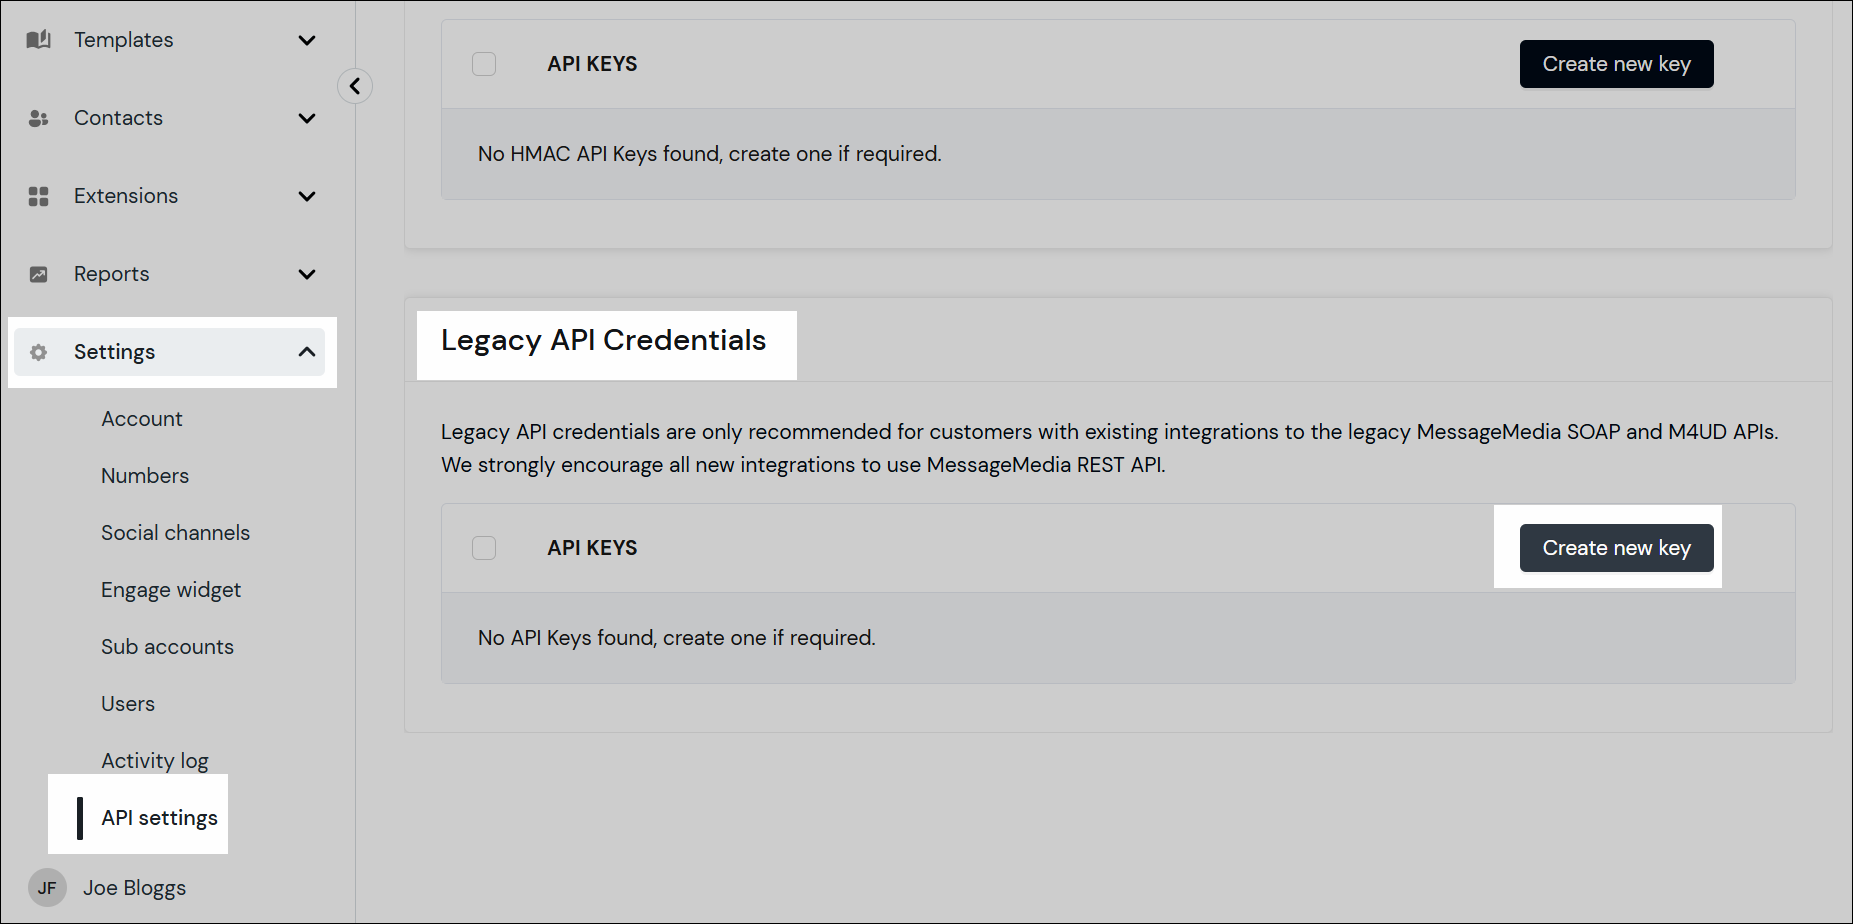This screenshot has height=924, width=1853.
Task: Expand the Reports section
Action: [307, 274]
